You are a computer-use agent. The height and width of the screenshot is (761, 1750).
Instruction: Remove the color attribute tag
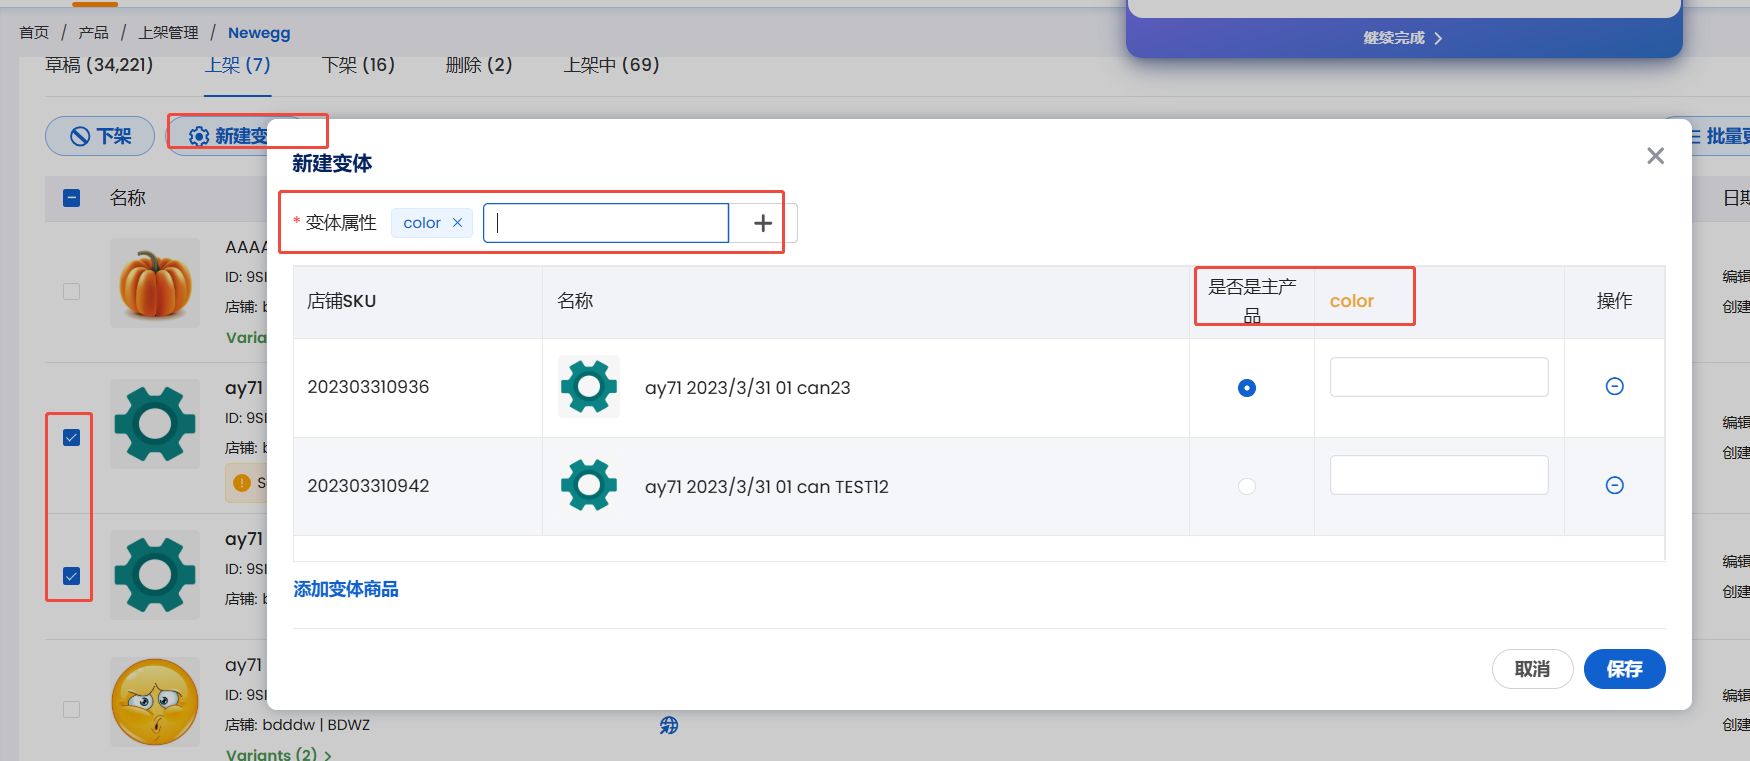coord(457,223)
